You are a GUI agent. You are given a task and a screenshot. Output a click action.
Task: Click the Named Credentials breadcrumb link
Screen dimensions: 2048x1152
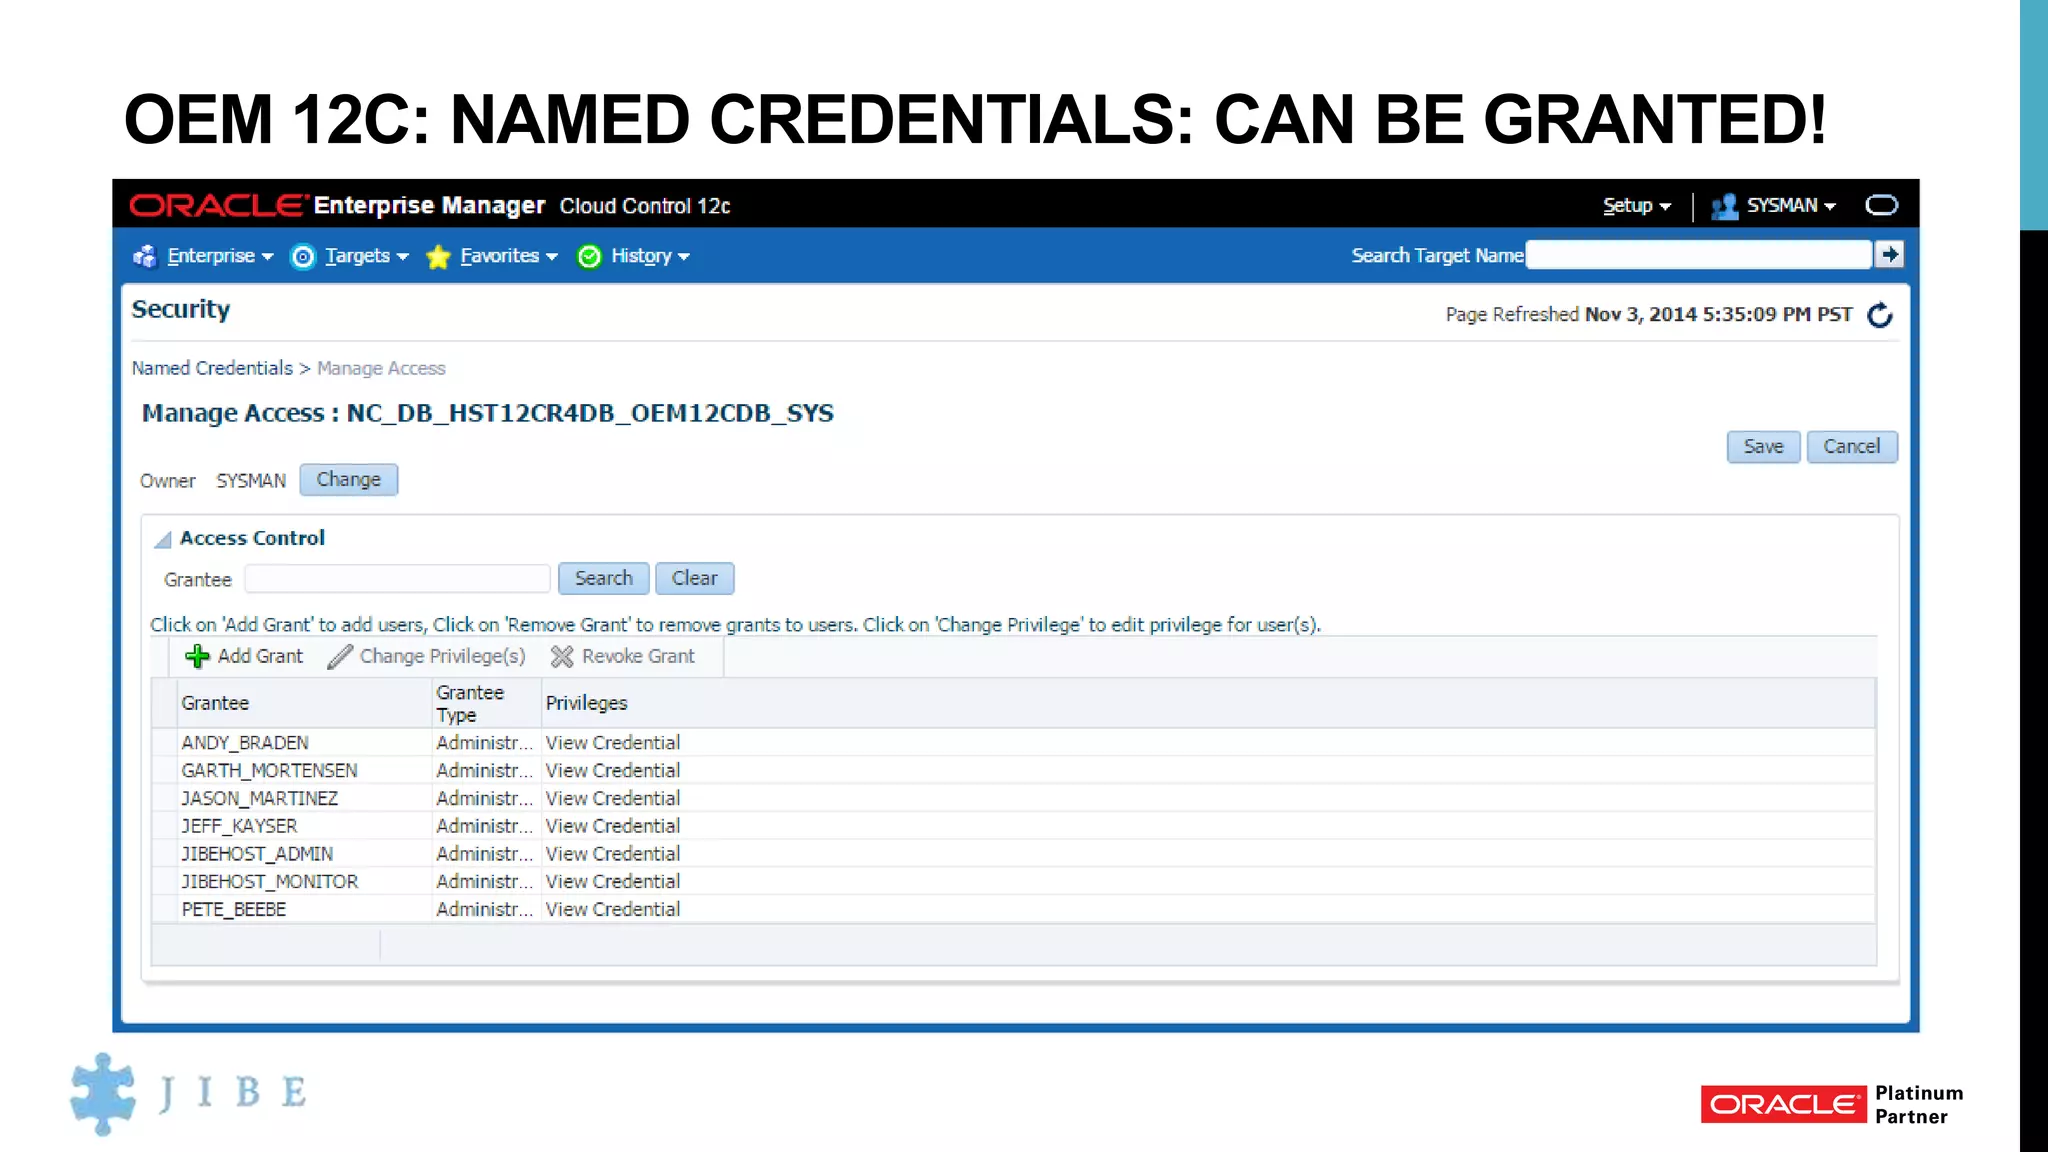(212, 368)
